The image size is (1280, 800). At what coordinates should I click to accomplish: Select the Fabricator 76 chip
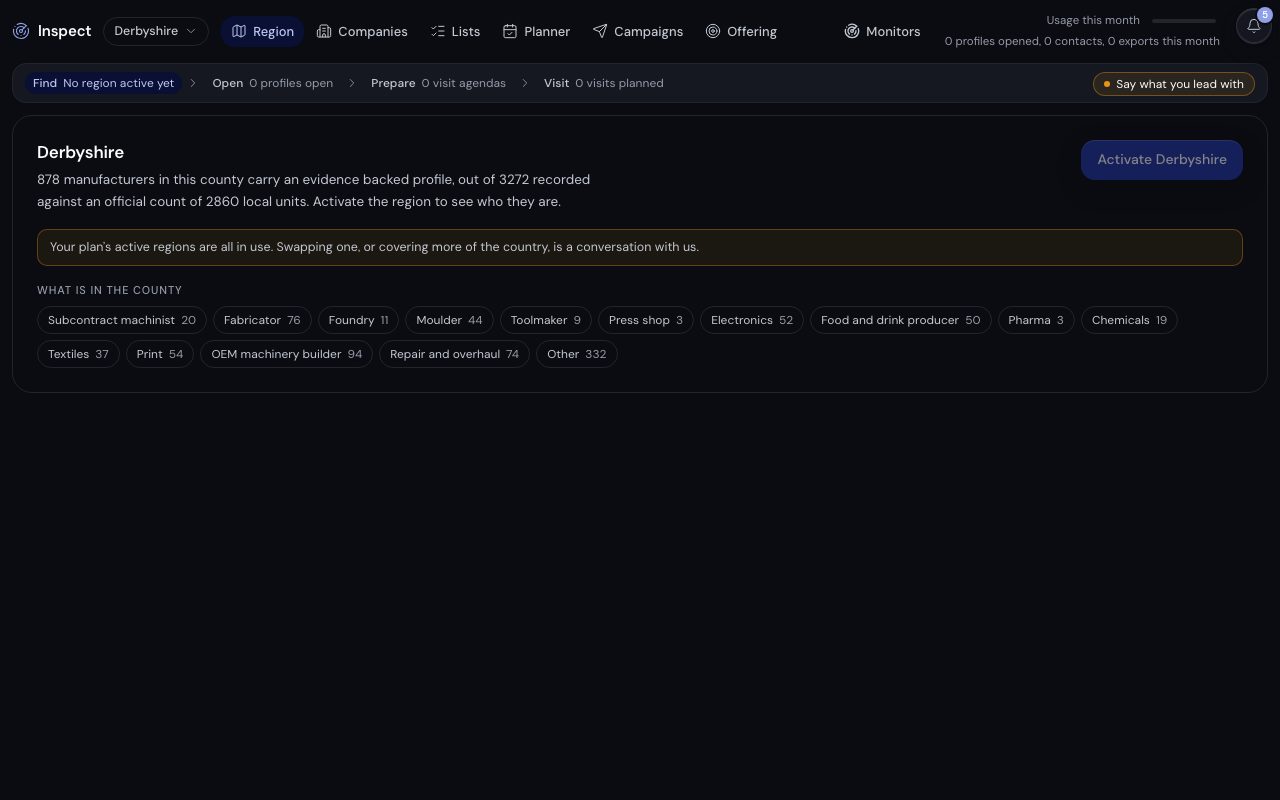click(x=262, y=320)
